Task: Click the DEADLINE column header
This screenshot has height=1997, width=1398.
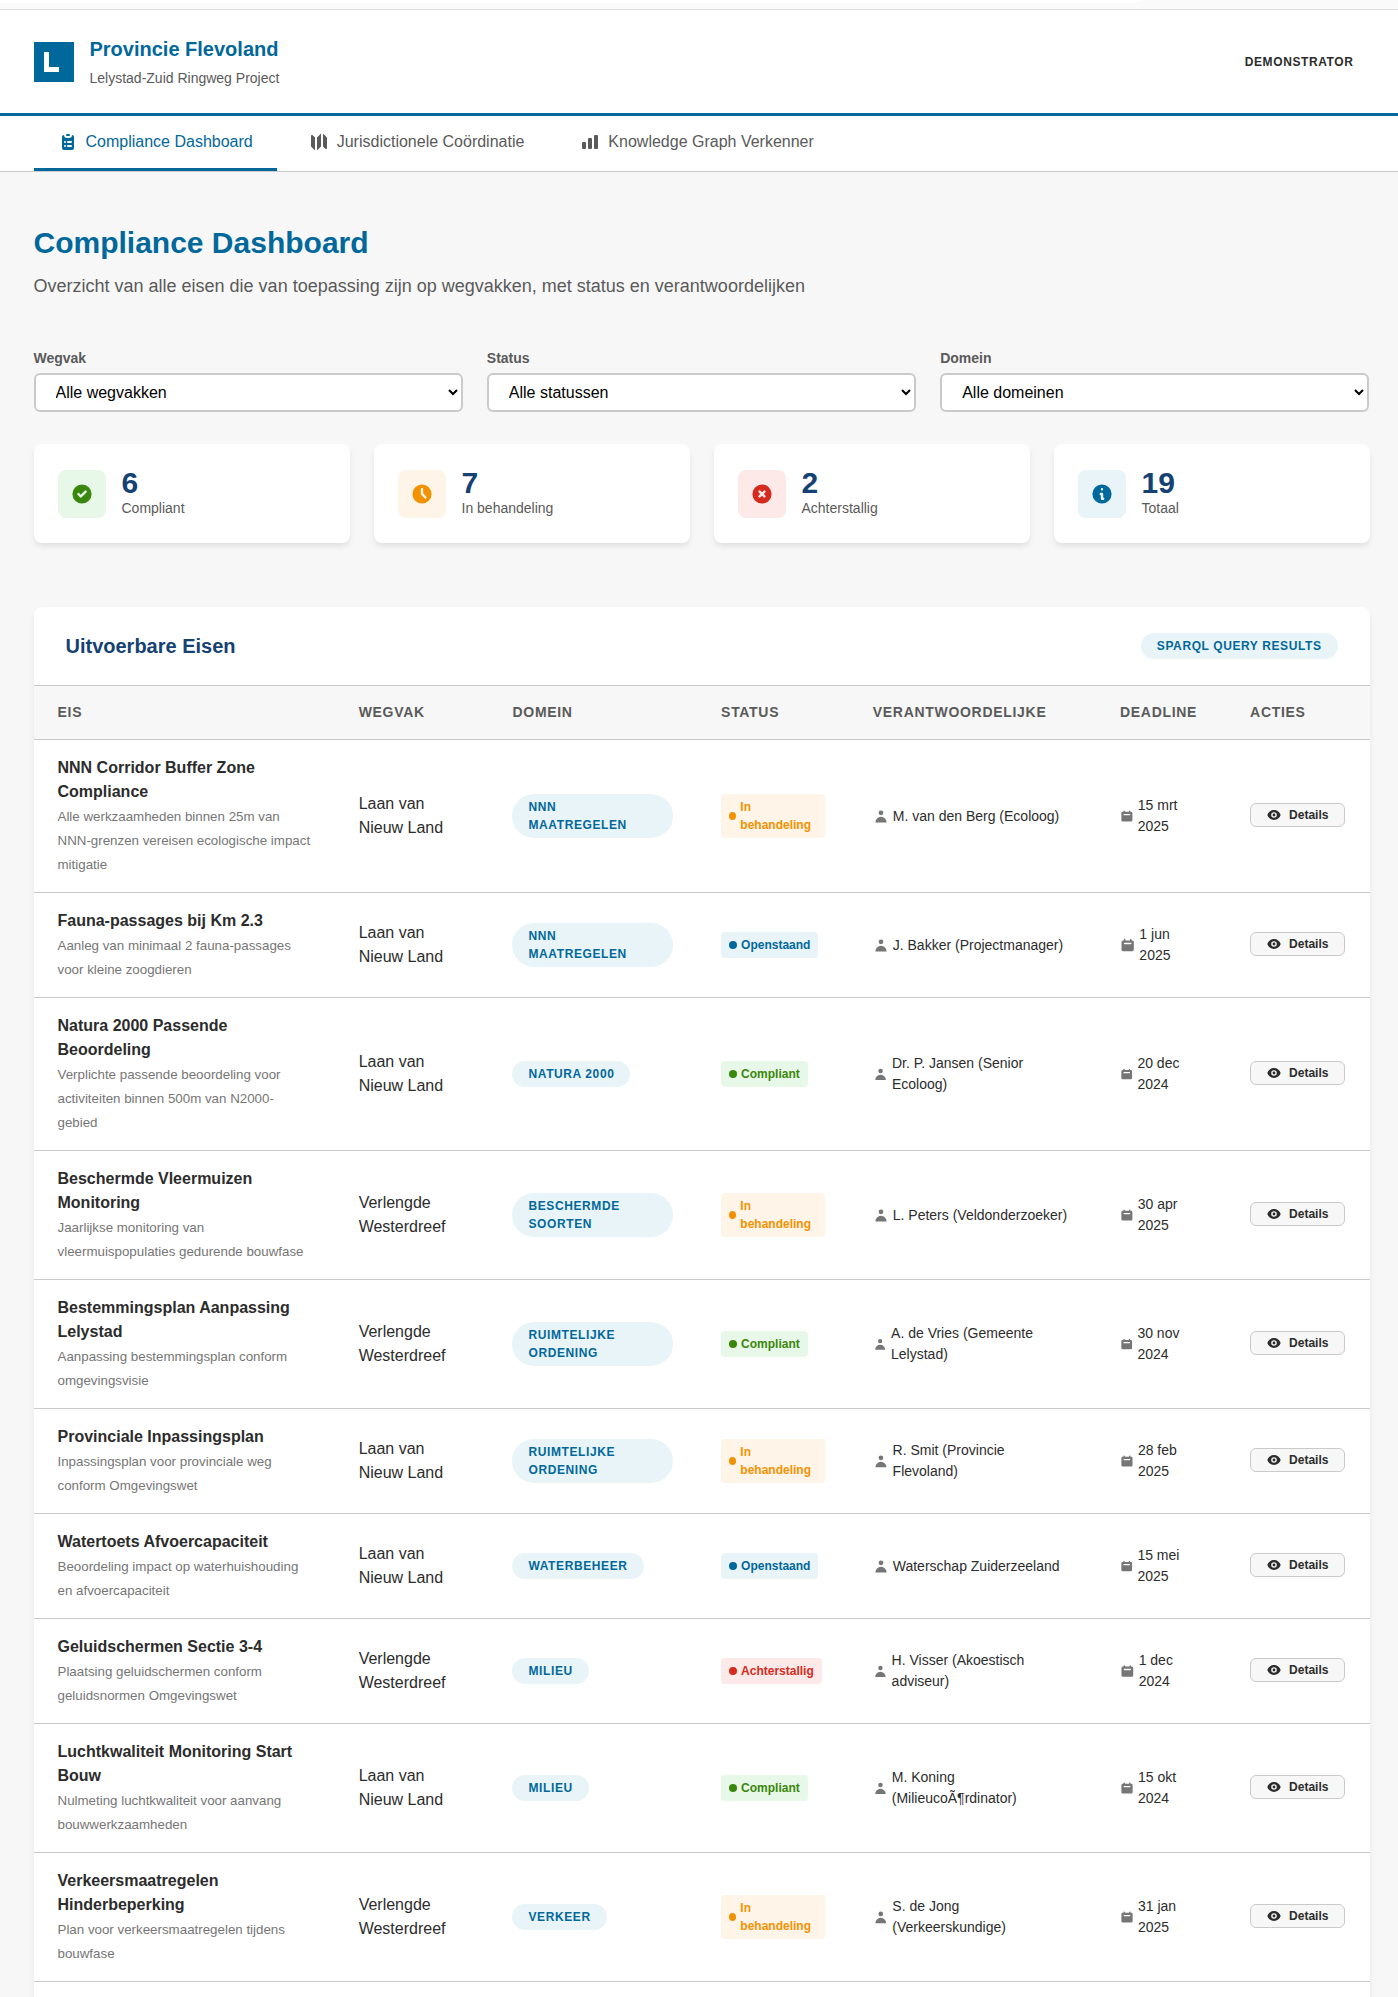Action: [1158, 713]
